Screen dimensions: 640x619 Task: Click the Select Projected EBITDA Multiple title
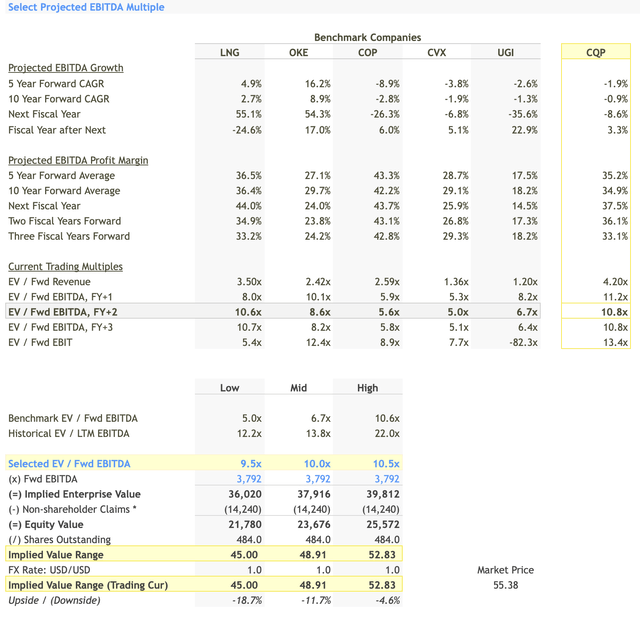86,7
